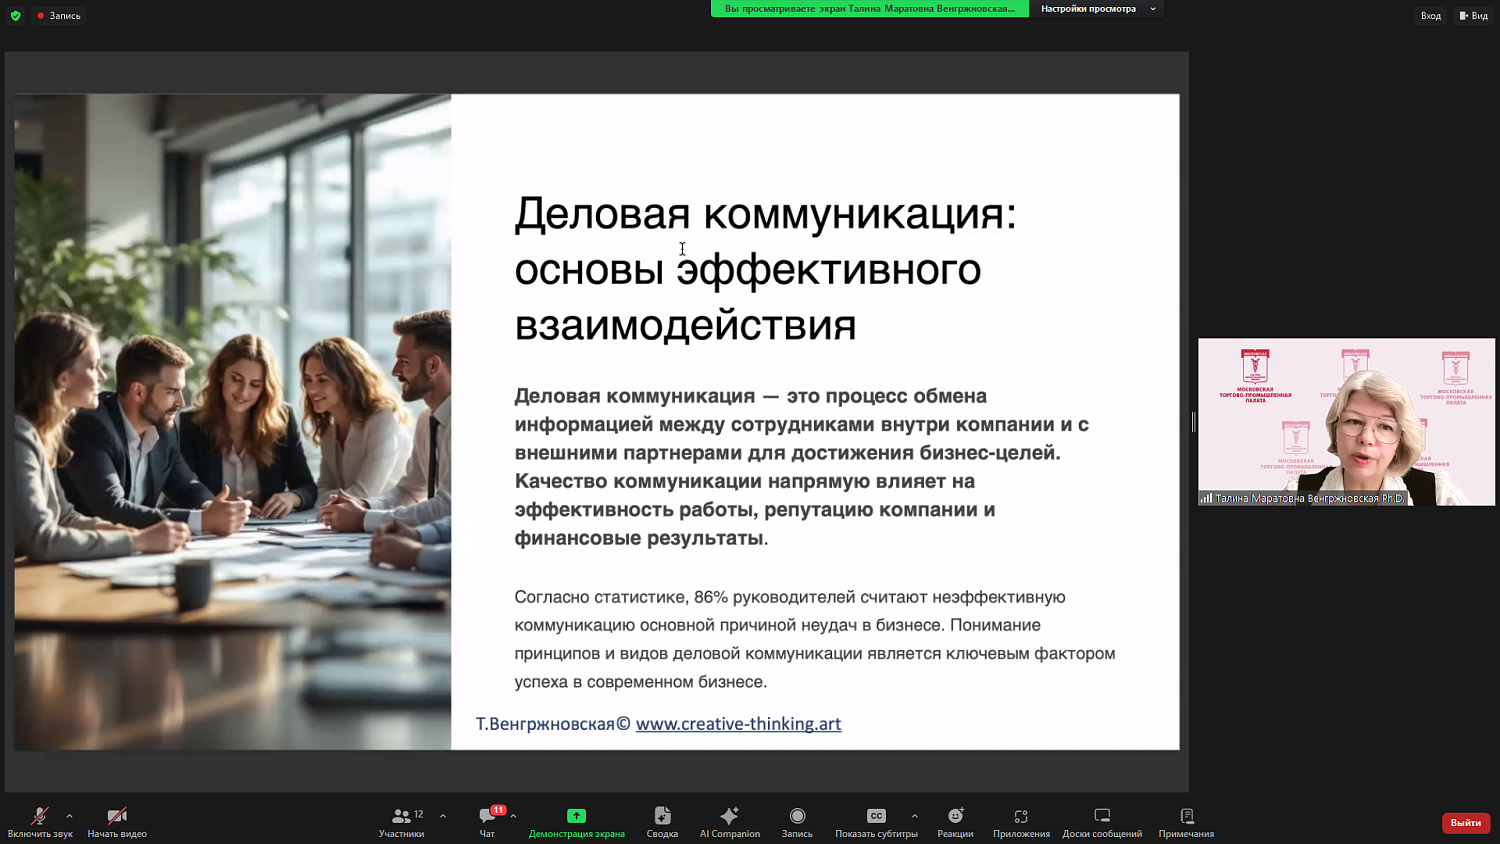
Task: Open Настройки просмотра dropdown
Action: 1096,9
